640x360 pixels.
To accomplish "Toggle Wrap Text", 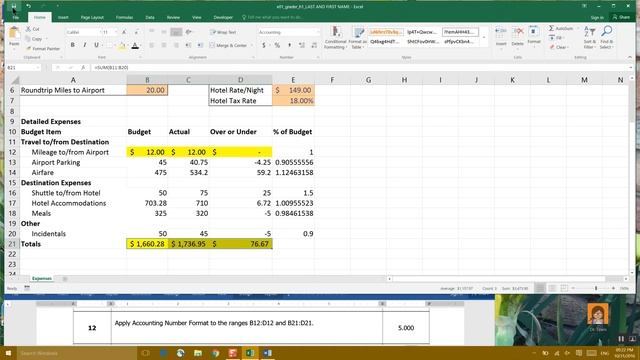I will point(223,32).
